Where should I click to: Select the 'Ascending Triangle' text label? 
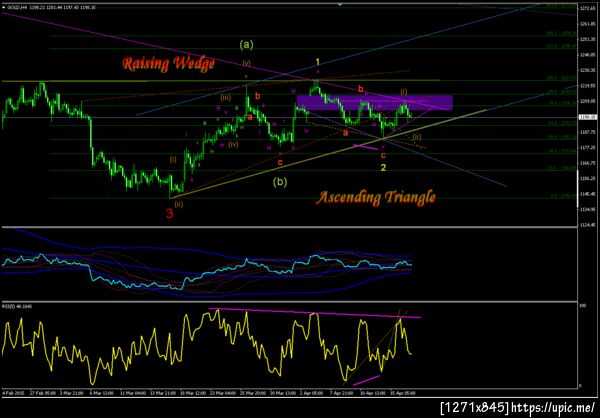376,198
